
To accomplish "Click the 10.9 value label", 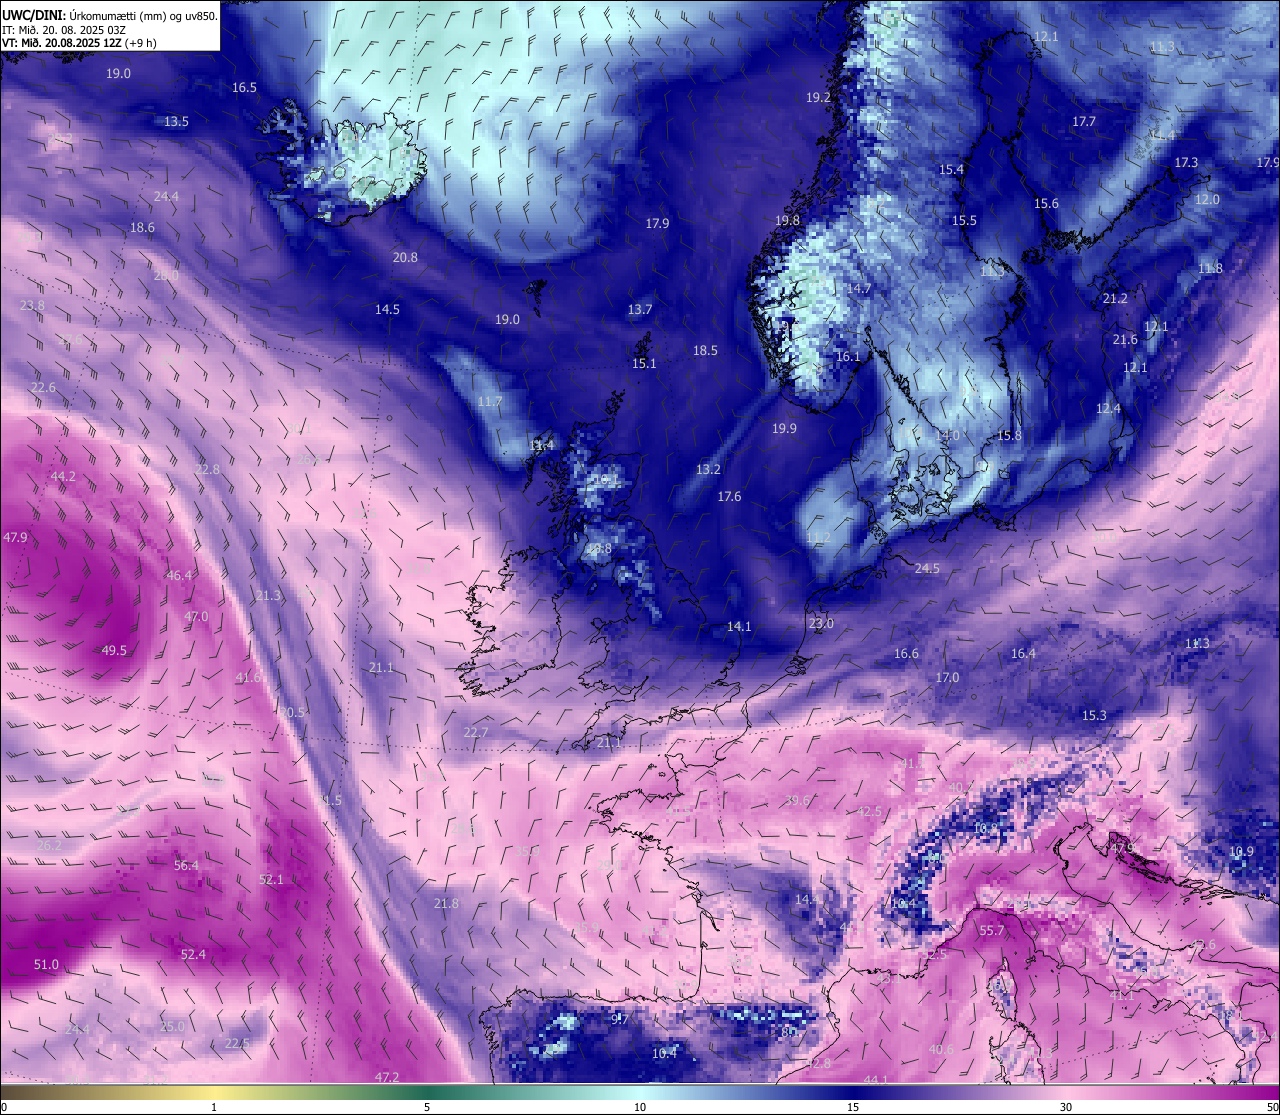I will [x=1241, y=852].
